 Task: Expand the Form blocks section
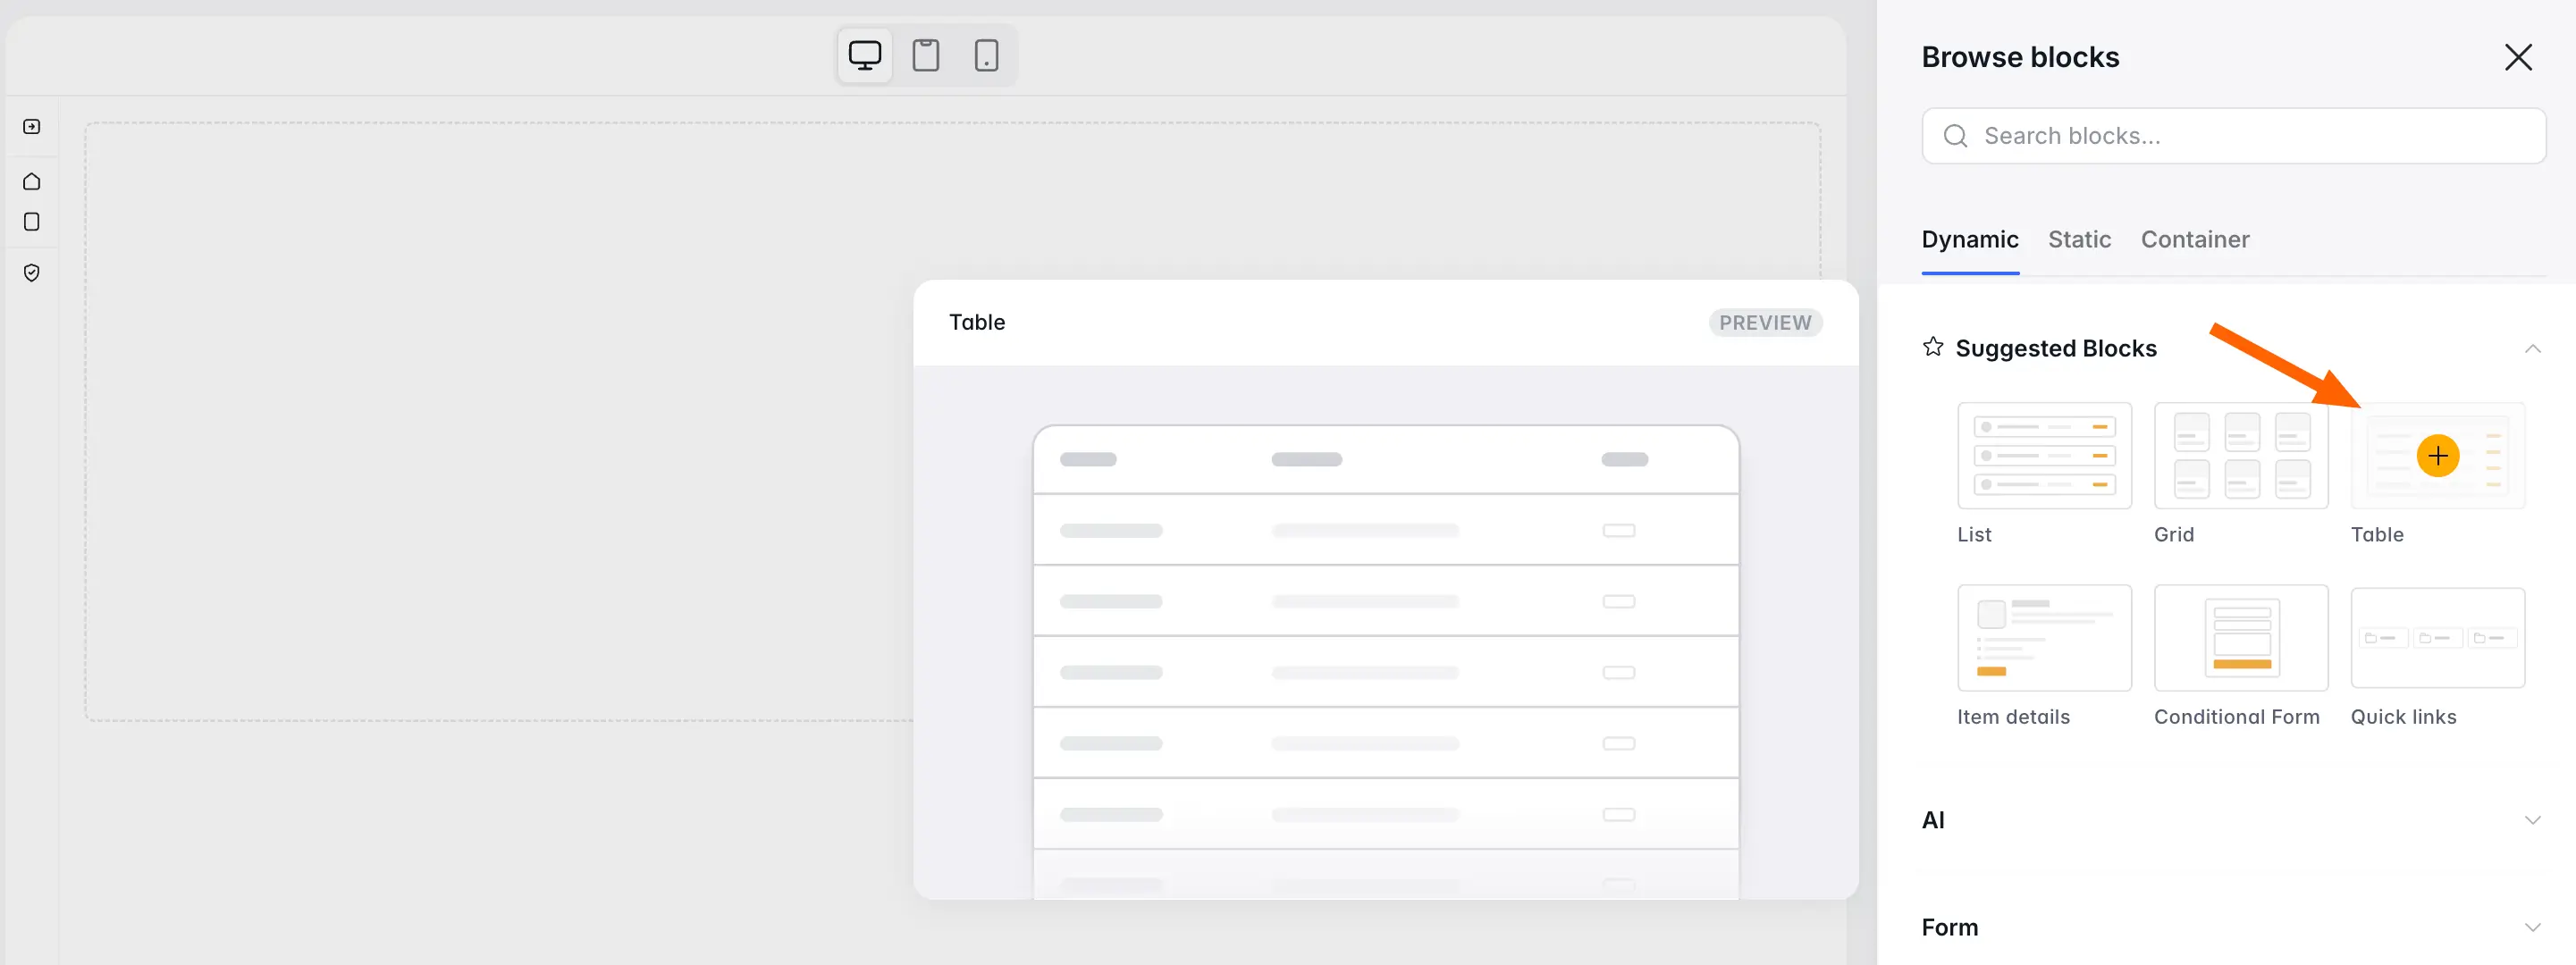pos(2532,927)
